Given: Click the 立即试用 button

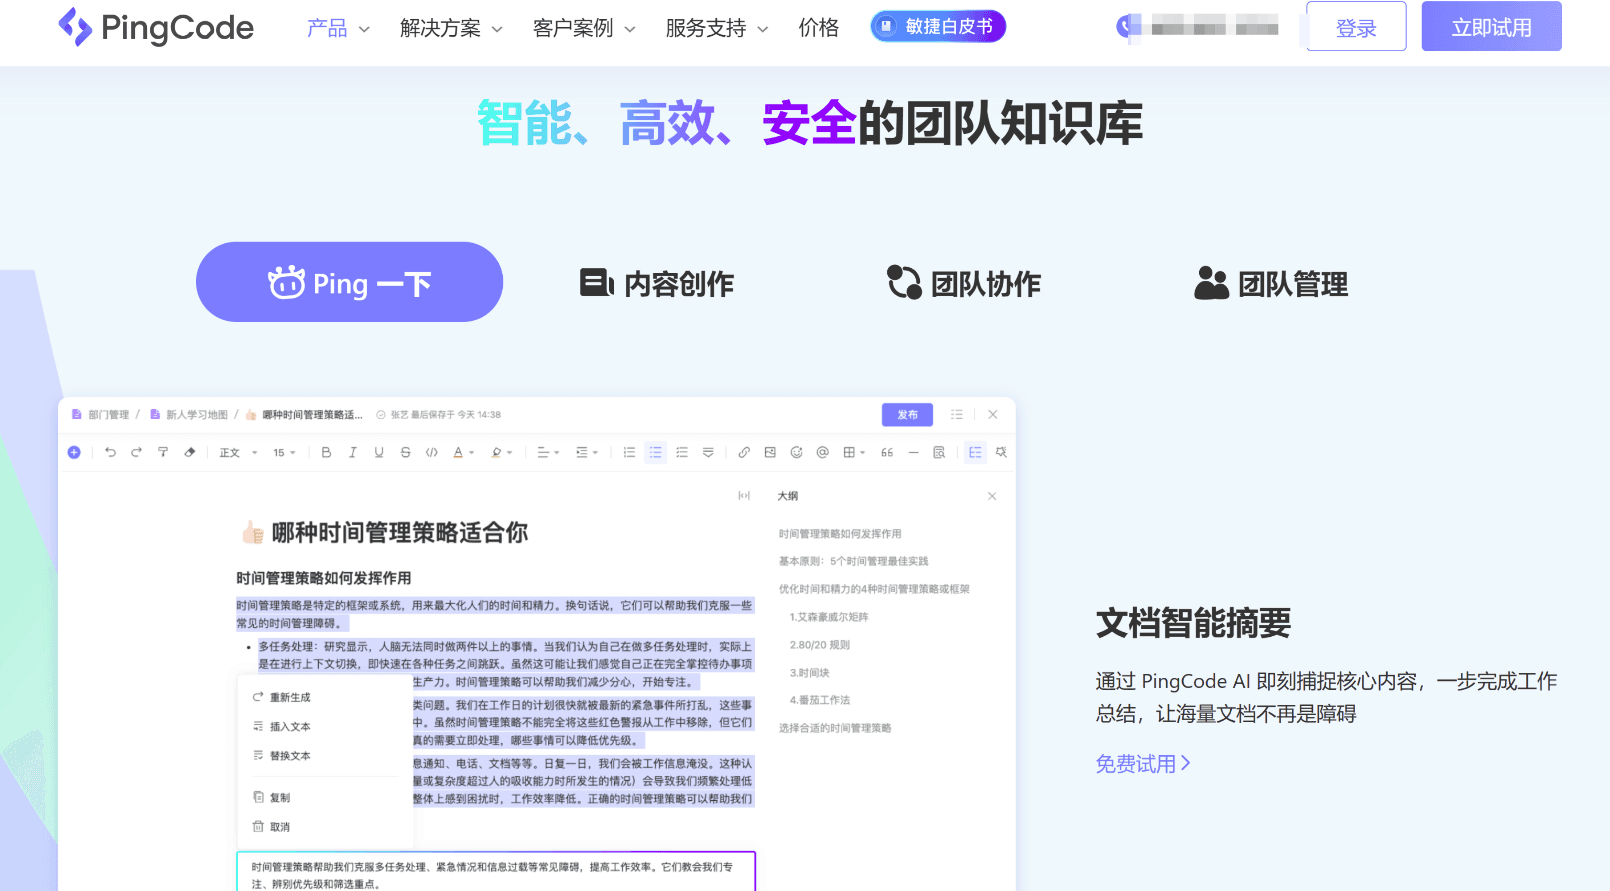Looking at the screenshot, I should click(x=1491, y=27).
